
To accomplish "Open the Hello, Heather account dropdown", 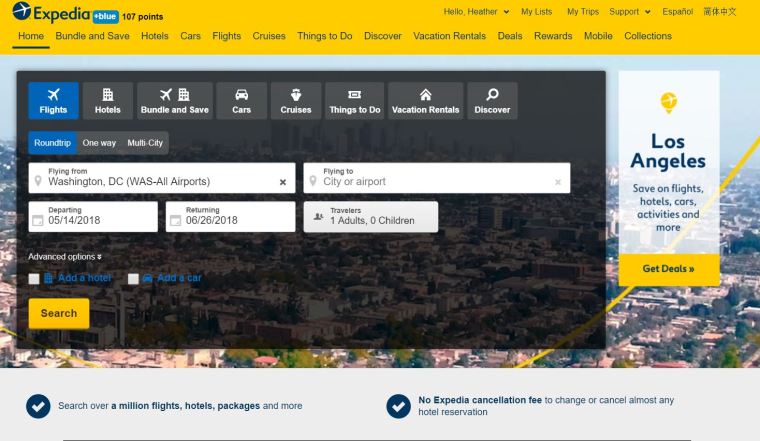I will click(476, 12).
